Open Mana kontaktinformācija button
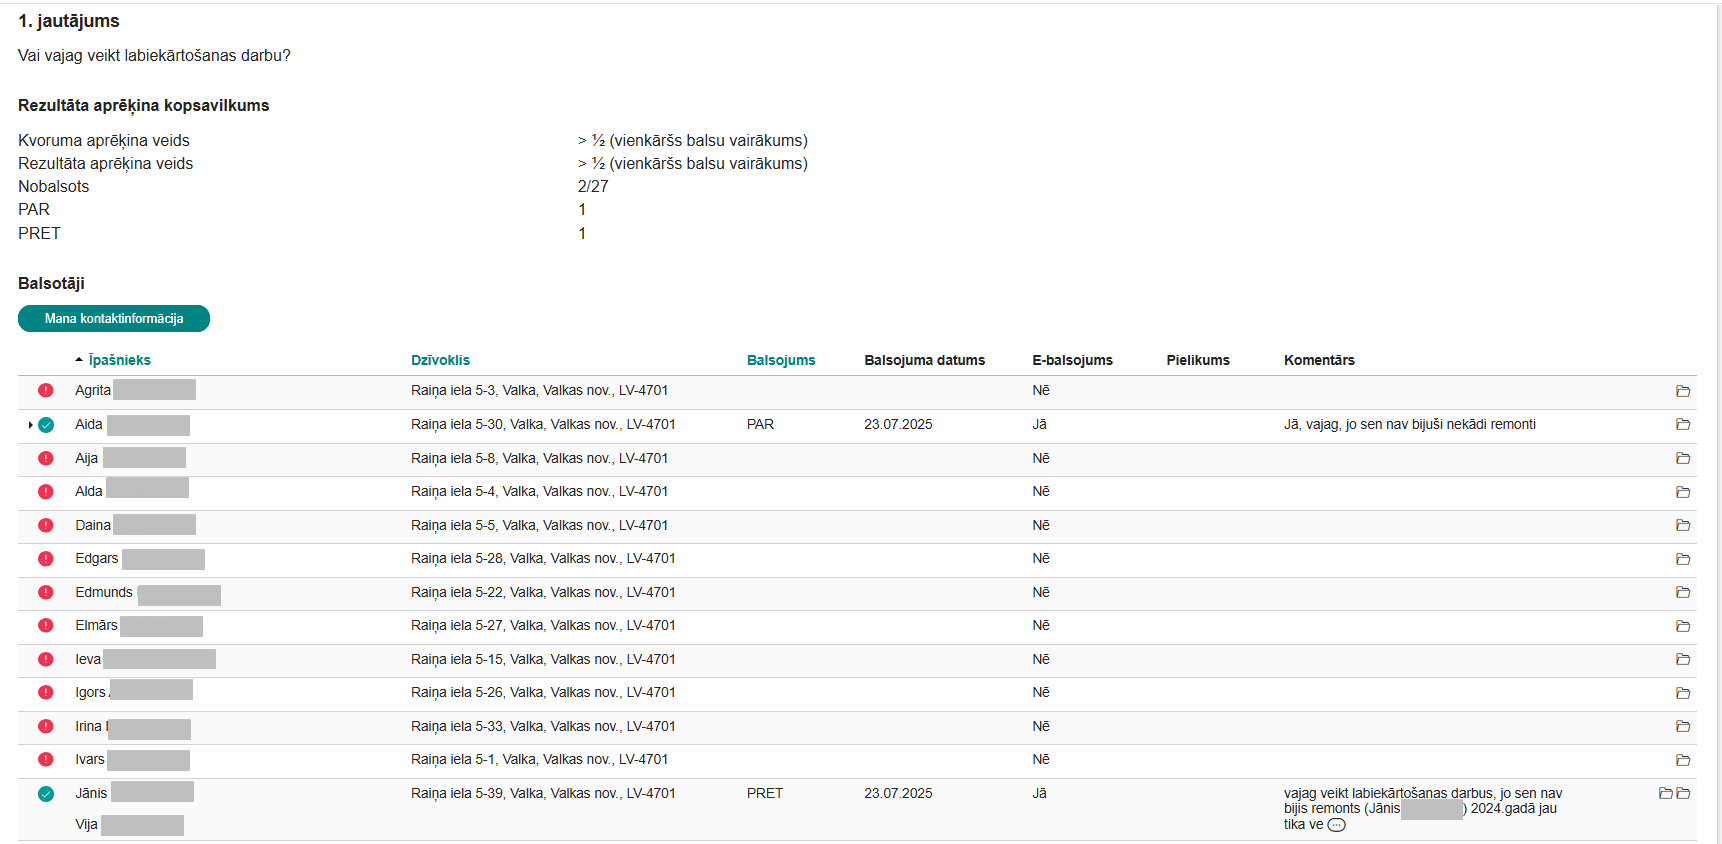 114,318
